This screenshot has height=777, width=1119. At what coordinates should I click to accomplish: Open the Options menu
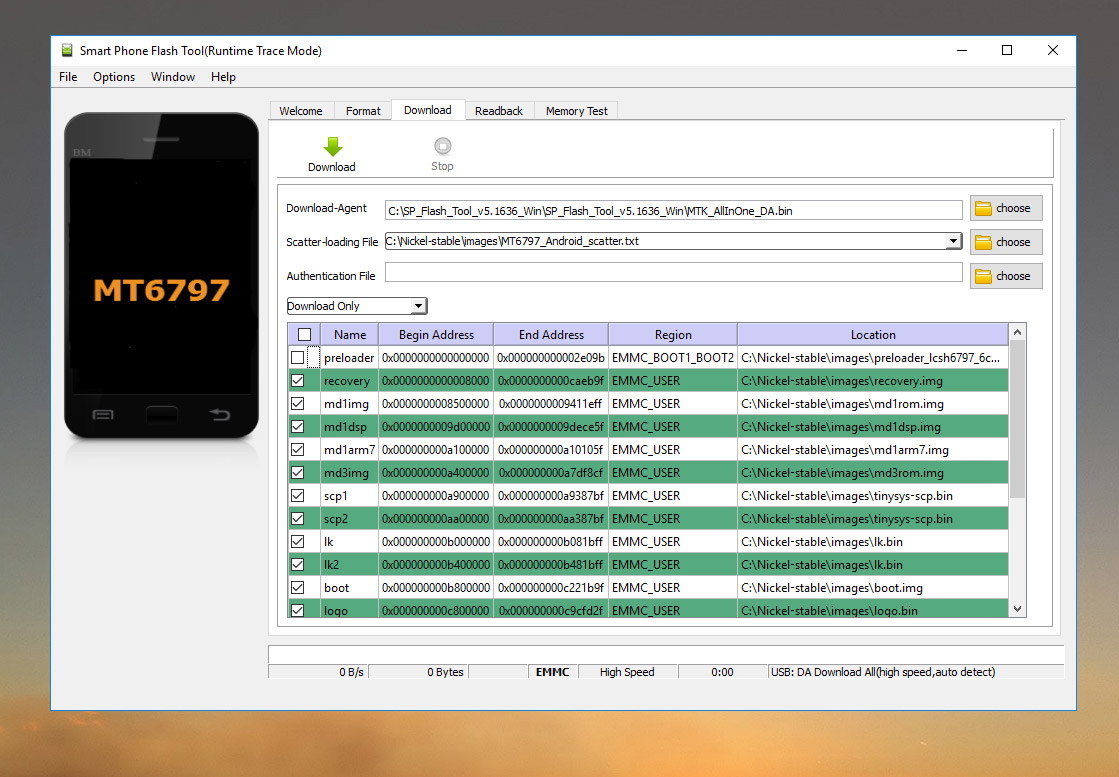(114, 77)
